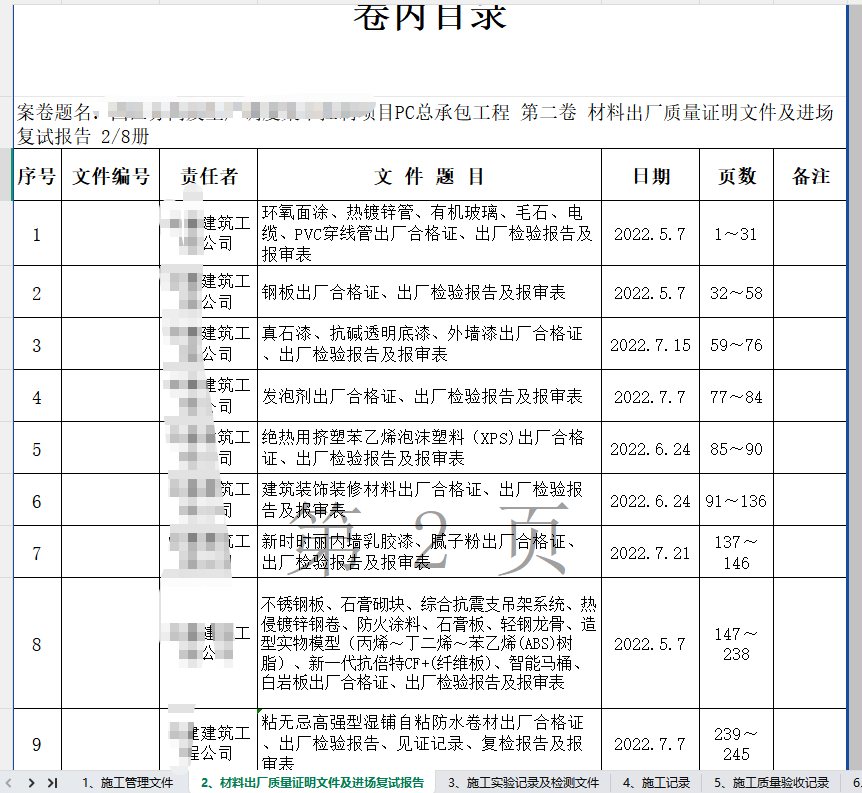Click the 文件题目 header cell
Viewport: 862px width, 793px height.
tap(430, 176)
